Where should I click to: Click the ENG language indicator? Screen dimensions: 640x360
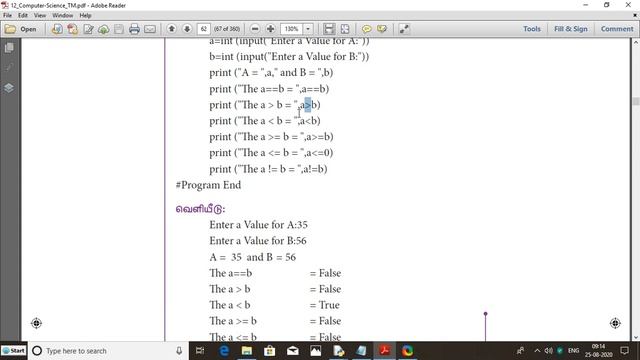pos(573,351)
